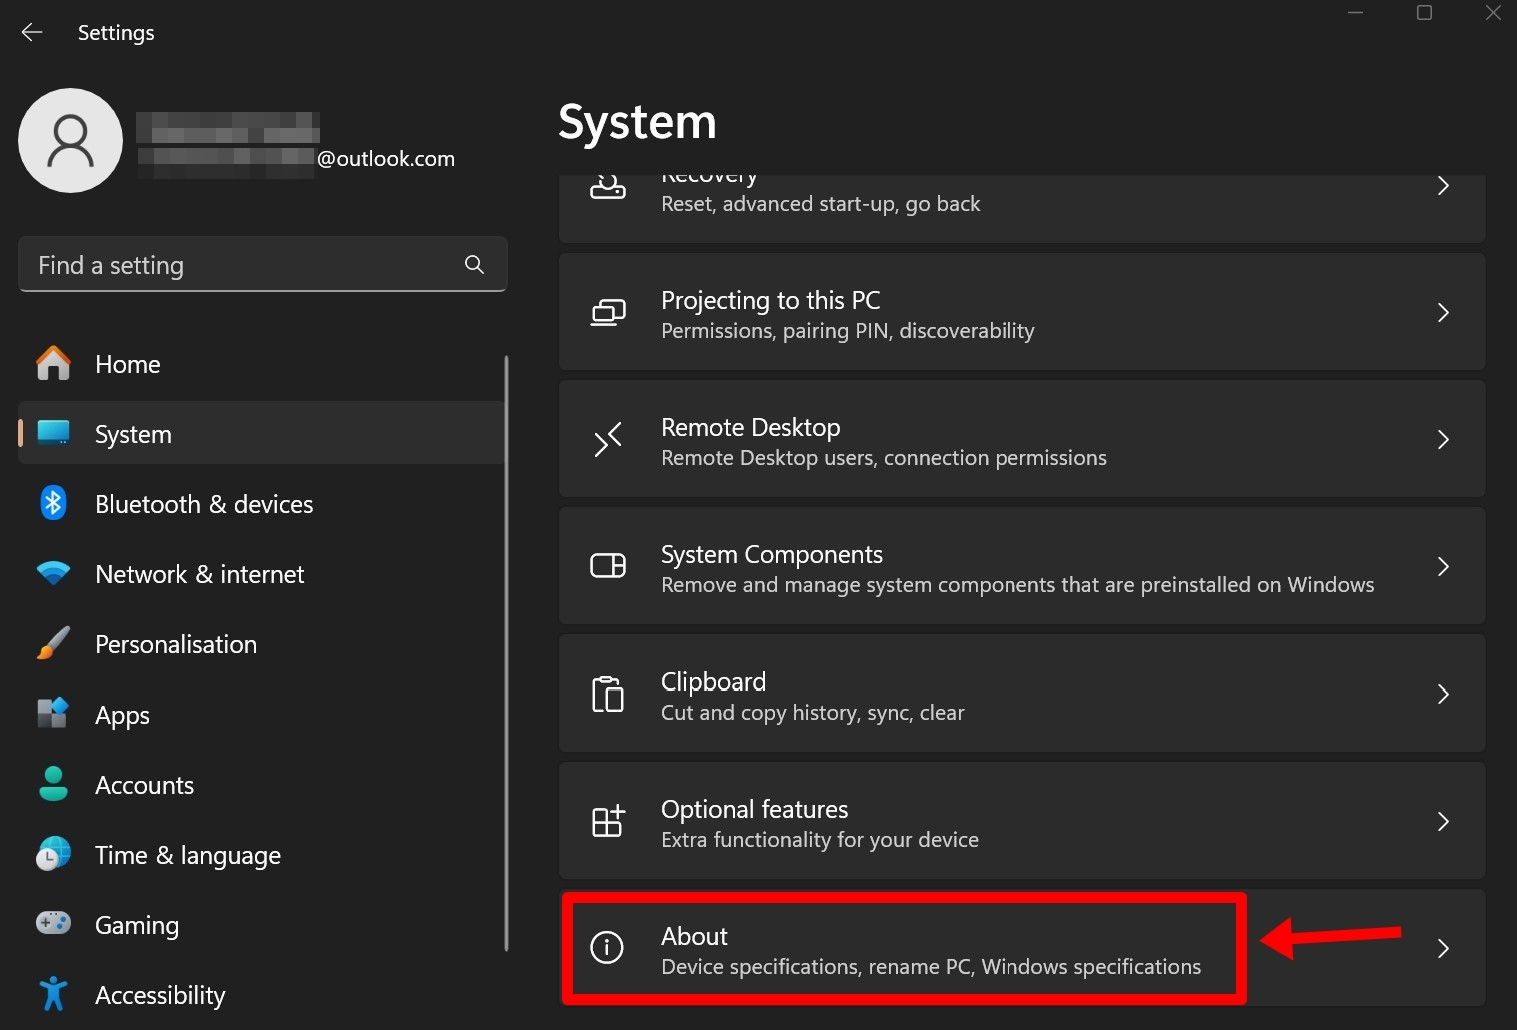This screenshot has width=1517, height=1030.
Task: Open System Components via chevron arrow
Action: (x=1443, y=566)
